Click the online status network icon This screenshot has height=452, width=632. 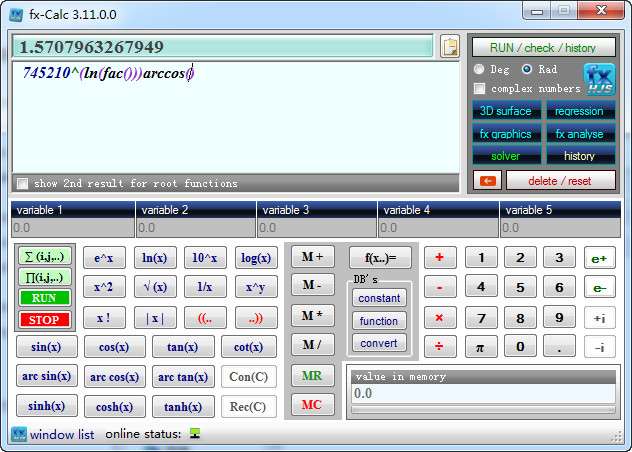point(195,434)
